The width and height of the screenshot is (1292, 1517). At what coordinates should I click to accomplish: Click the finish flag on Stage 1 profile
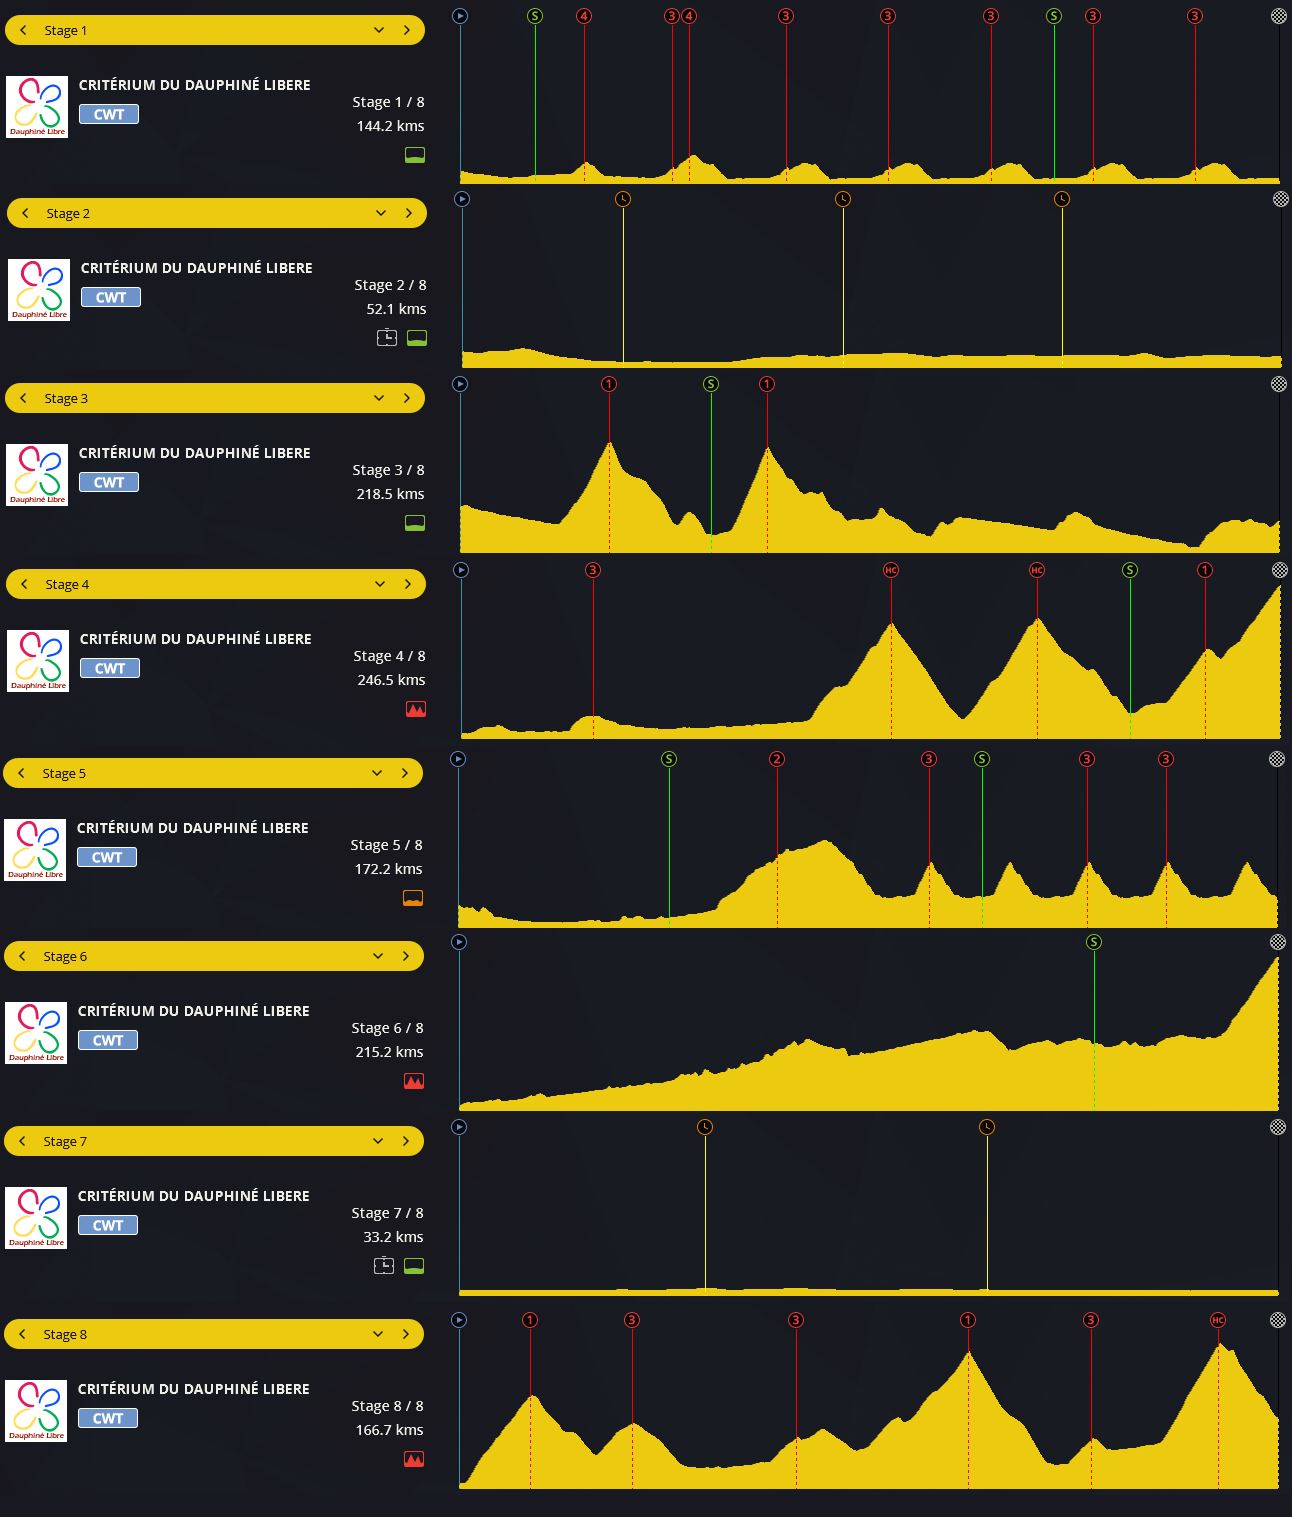tap(1279, 16)
